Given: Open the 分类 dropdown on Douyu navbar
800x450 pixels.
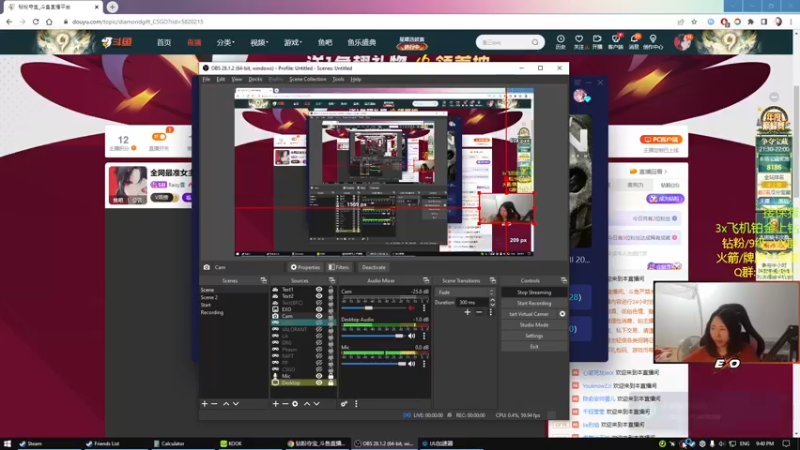Looking at the screenshot, I should click(225, 42).
